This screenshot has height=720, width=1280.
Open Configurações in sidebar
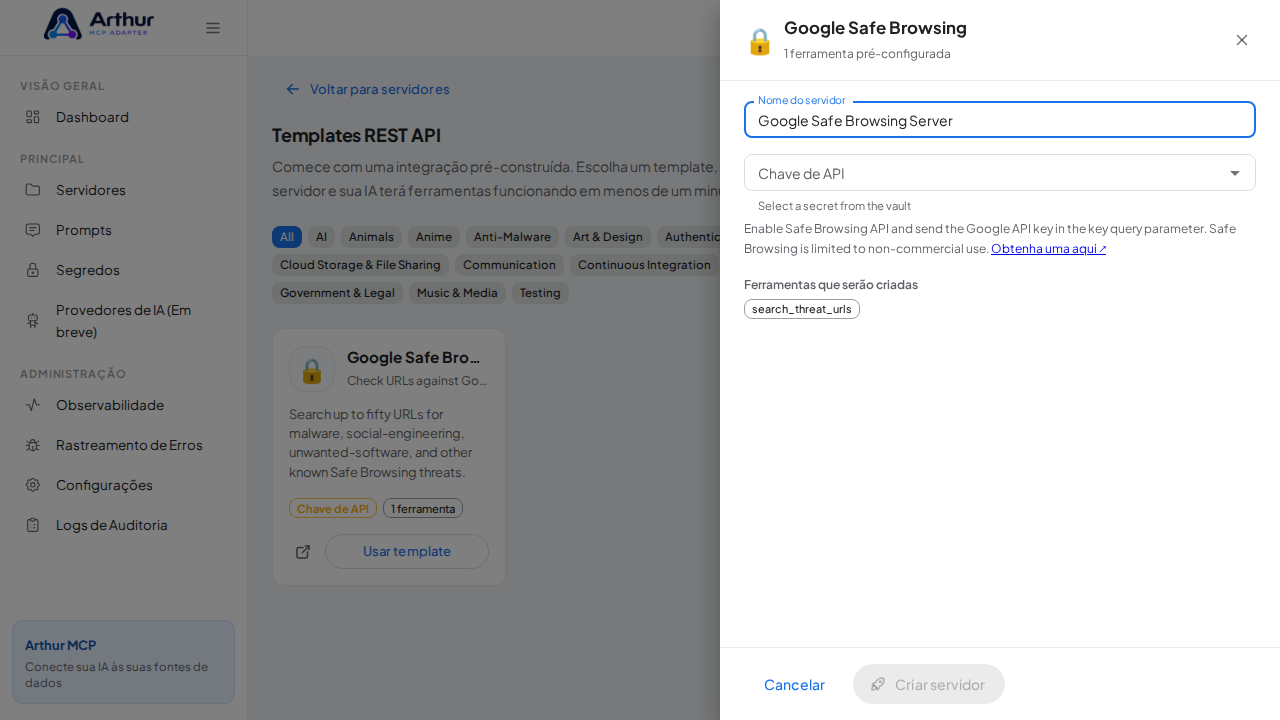tap(124, 485)
